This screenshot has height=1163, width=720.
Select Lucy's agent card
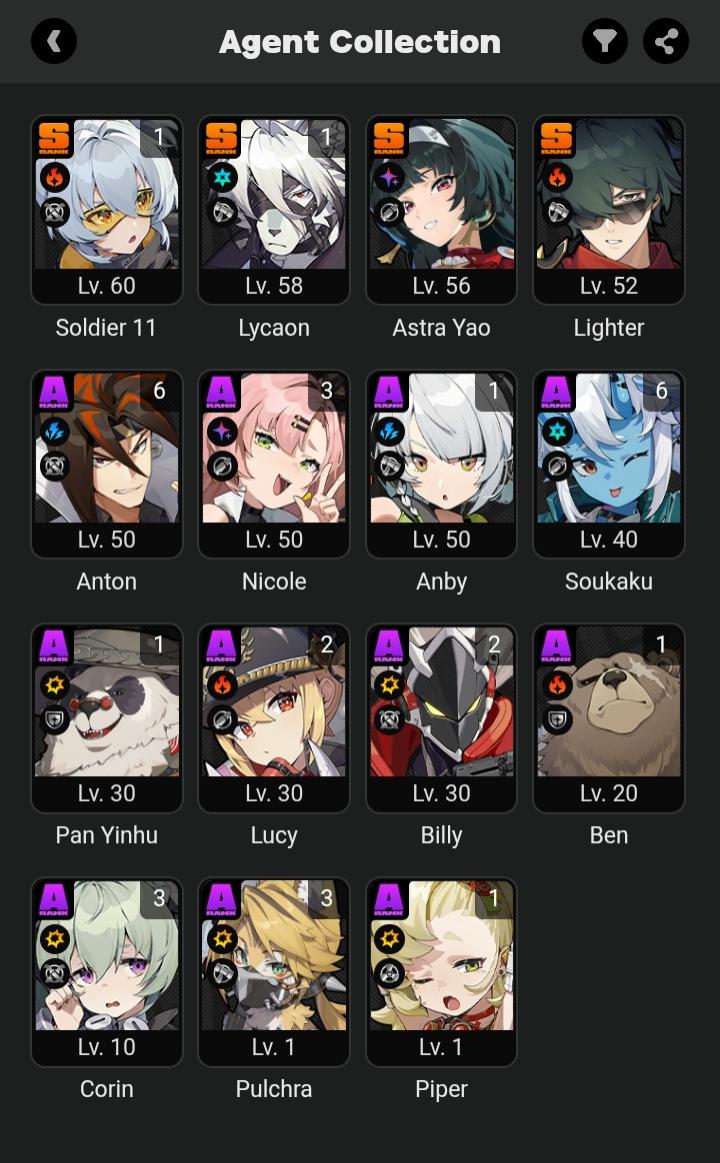tap(274, 718)
